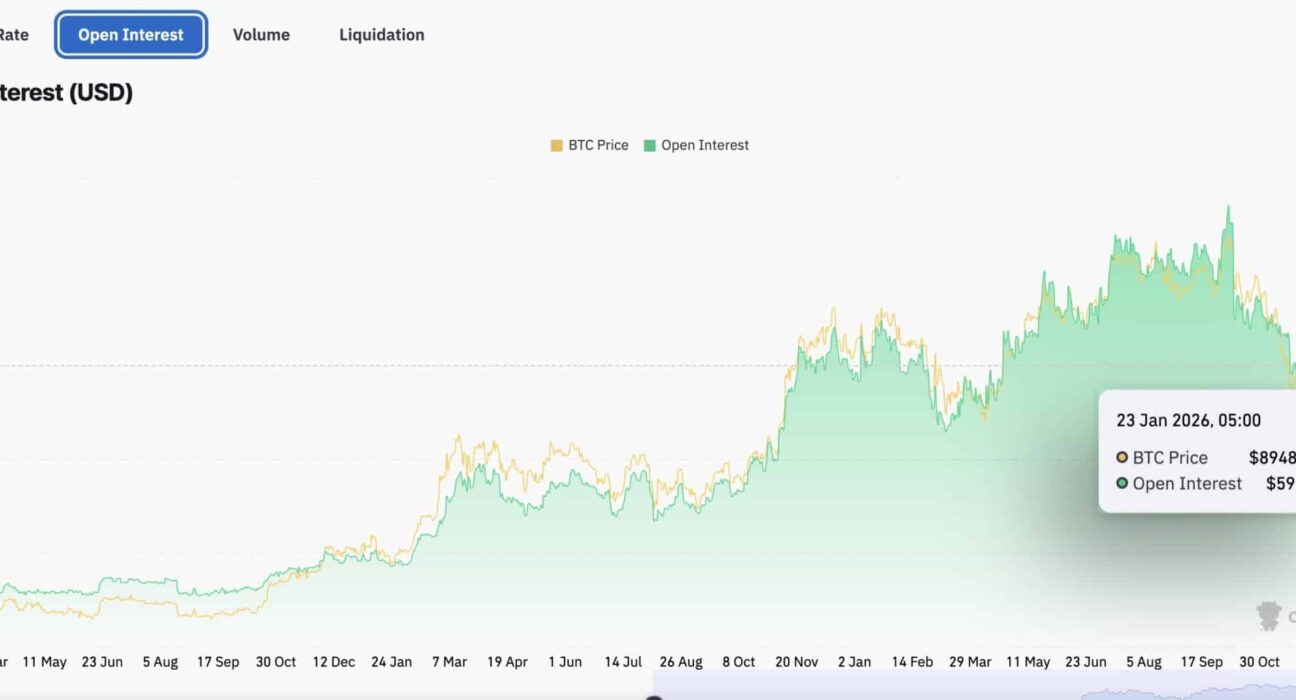Click the 7 Mar x-axis label

tap(449, 662)
